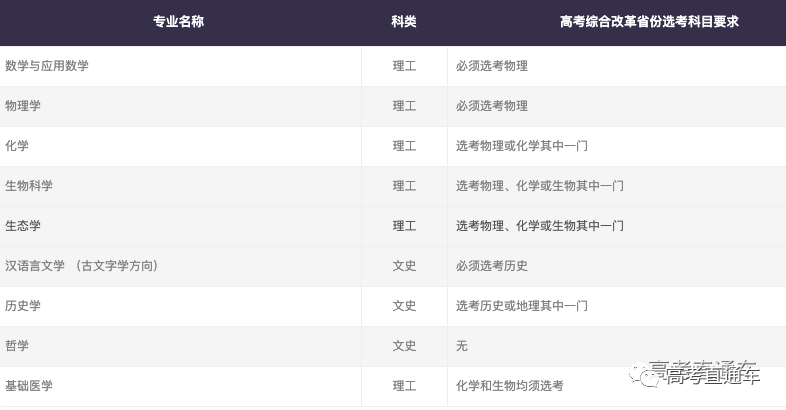Image resolution: width=786 pixels, height=410 pixels.
Task: Select the 生物科学 major name cell
Action: 29,186
